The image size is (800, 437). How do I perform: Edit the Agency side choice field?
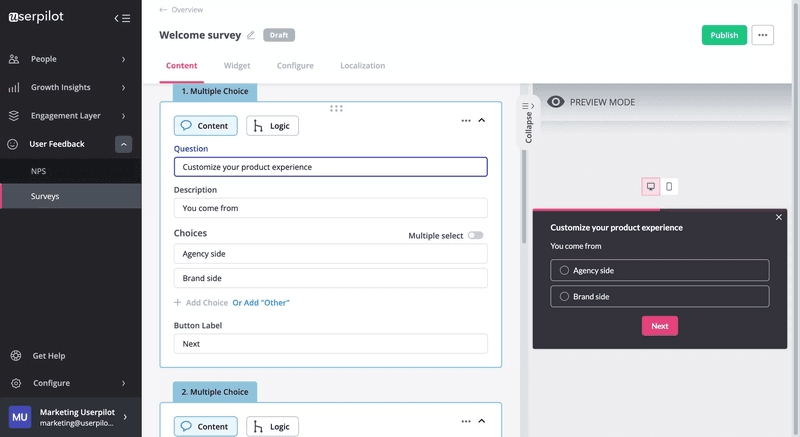[331, 253]
